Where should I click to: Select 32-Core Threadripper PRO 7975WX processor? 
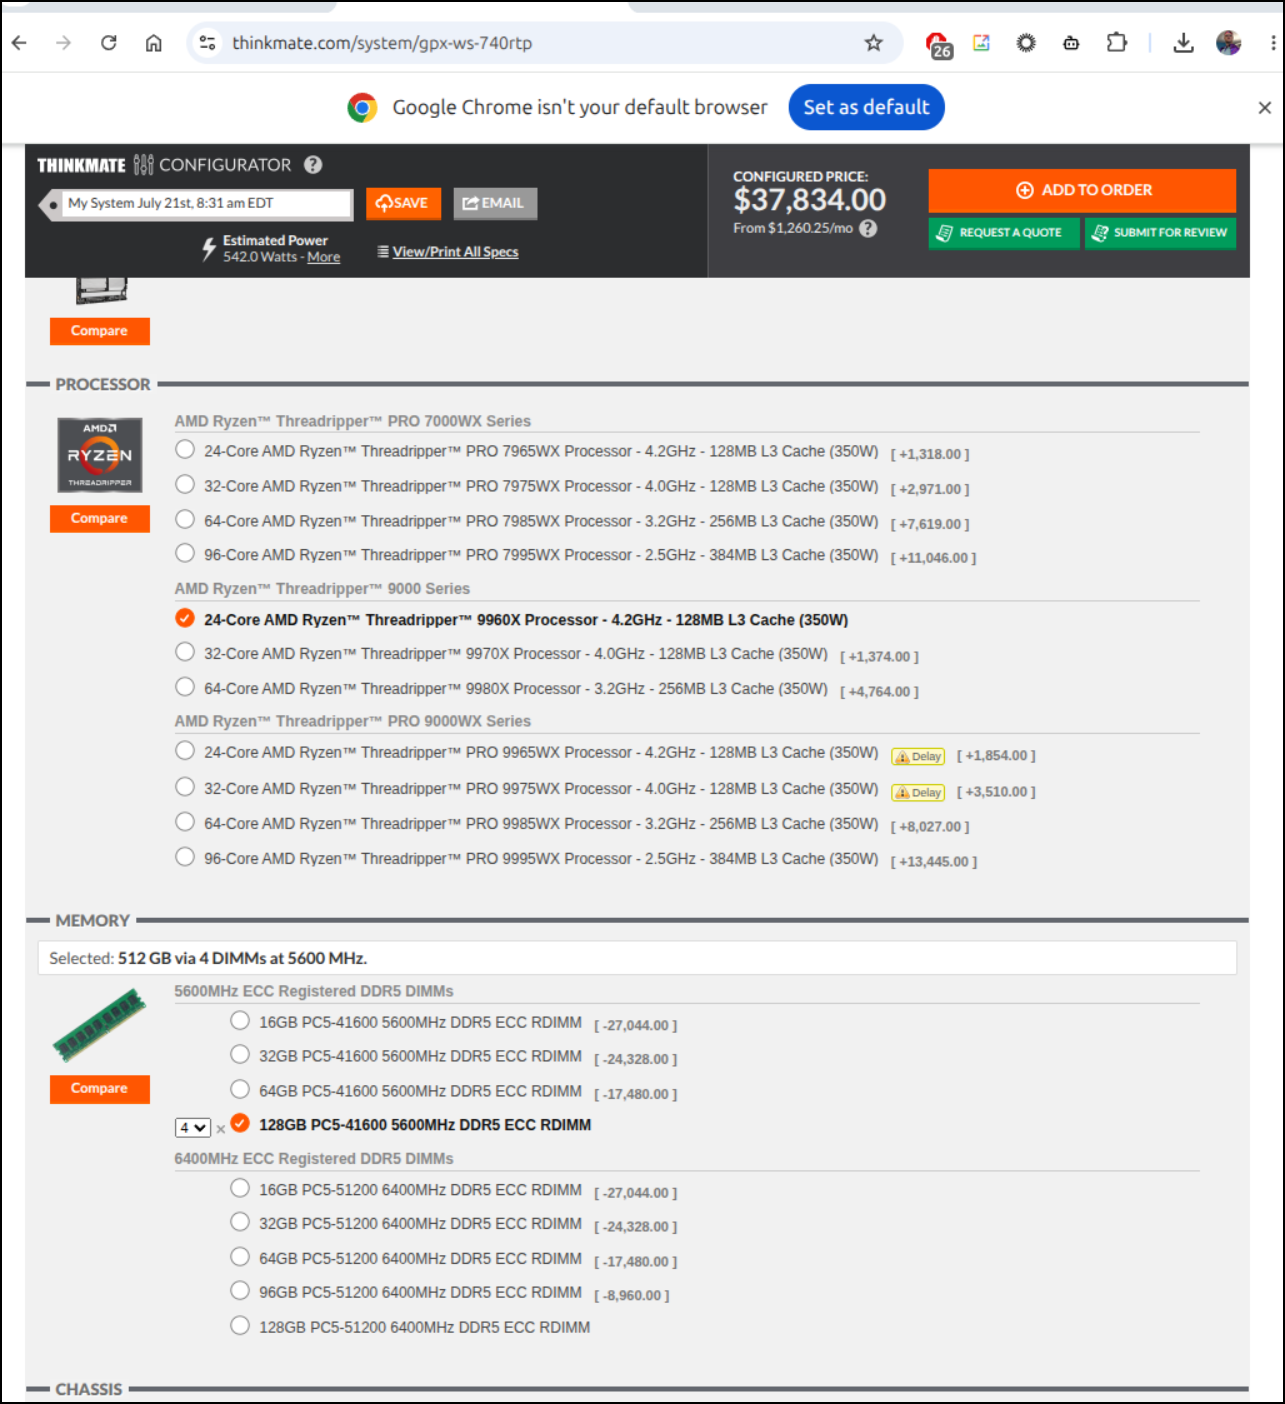[x=185, y=485]
